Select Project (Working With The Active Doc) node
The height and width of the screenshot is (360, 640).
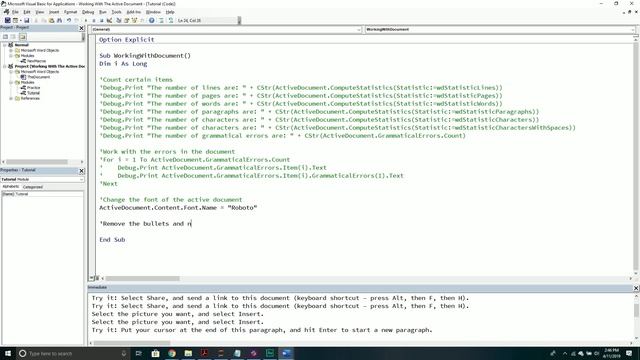tap(50, 66)
